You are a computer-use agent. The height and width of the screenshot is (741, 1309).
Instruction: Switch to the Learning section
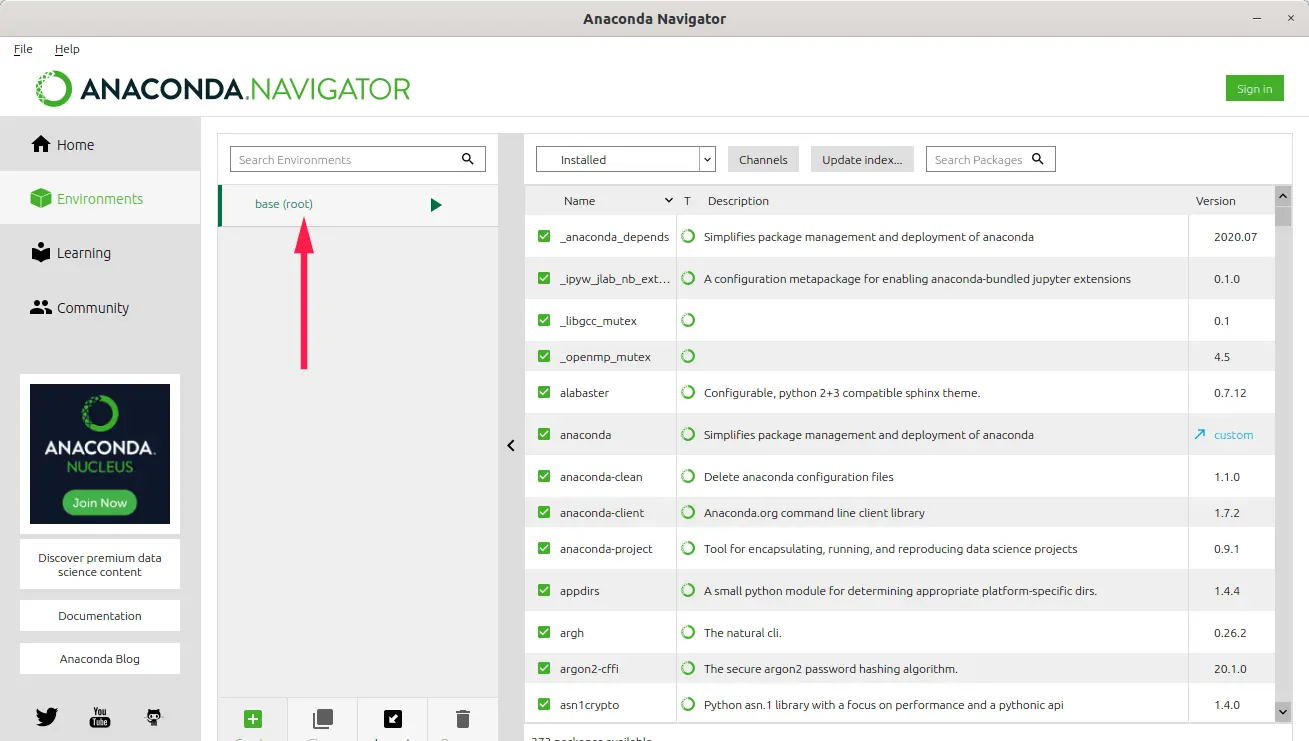[71, 252]
